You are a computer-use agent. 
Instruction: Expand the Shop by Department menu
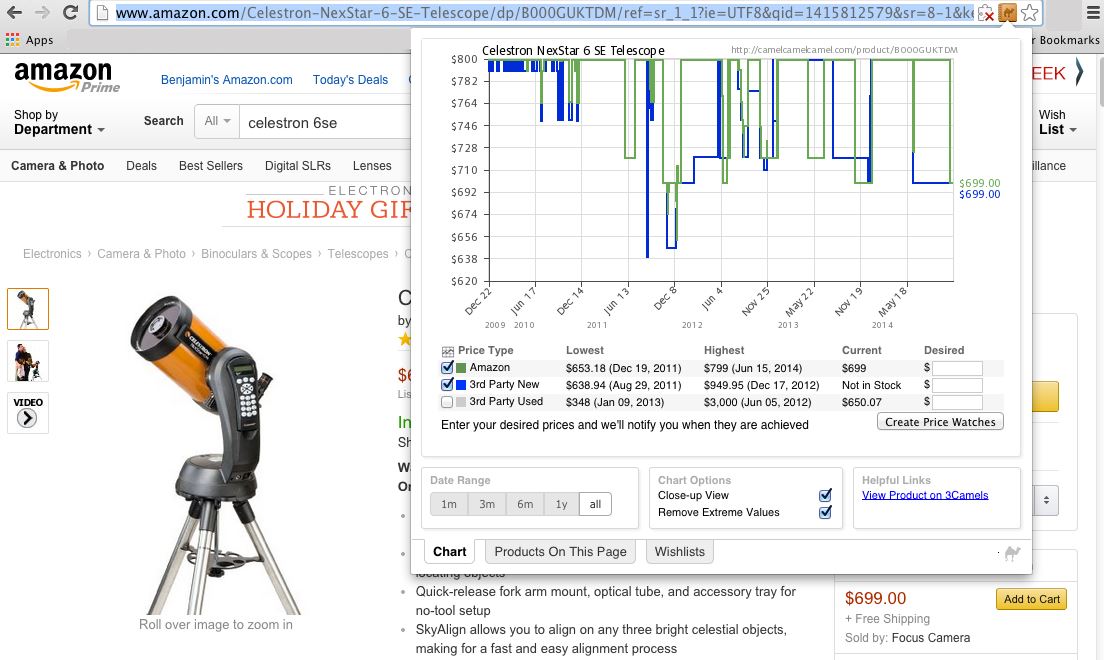[x=59, y=122]
